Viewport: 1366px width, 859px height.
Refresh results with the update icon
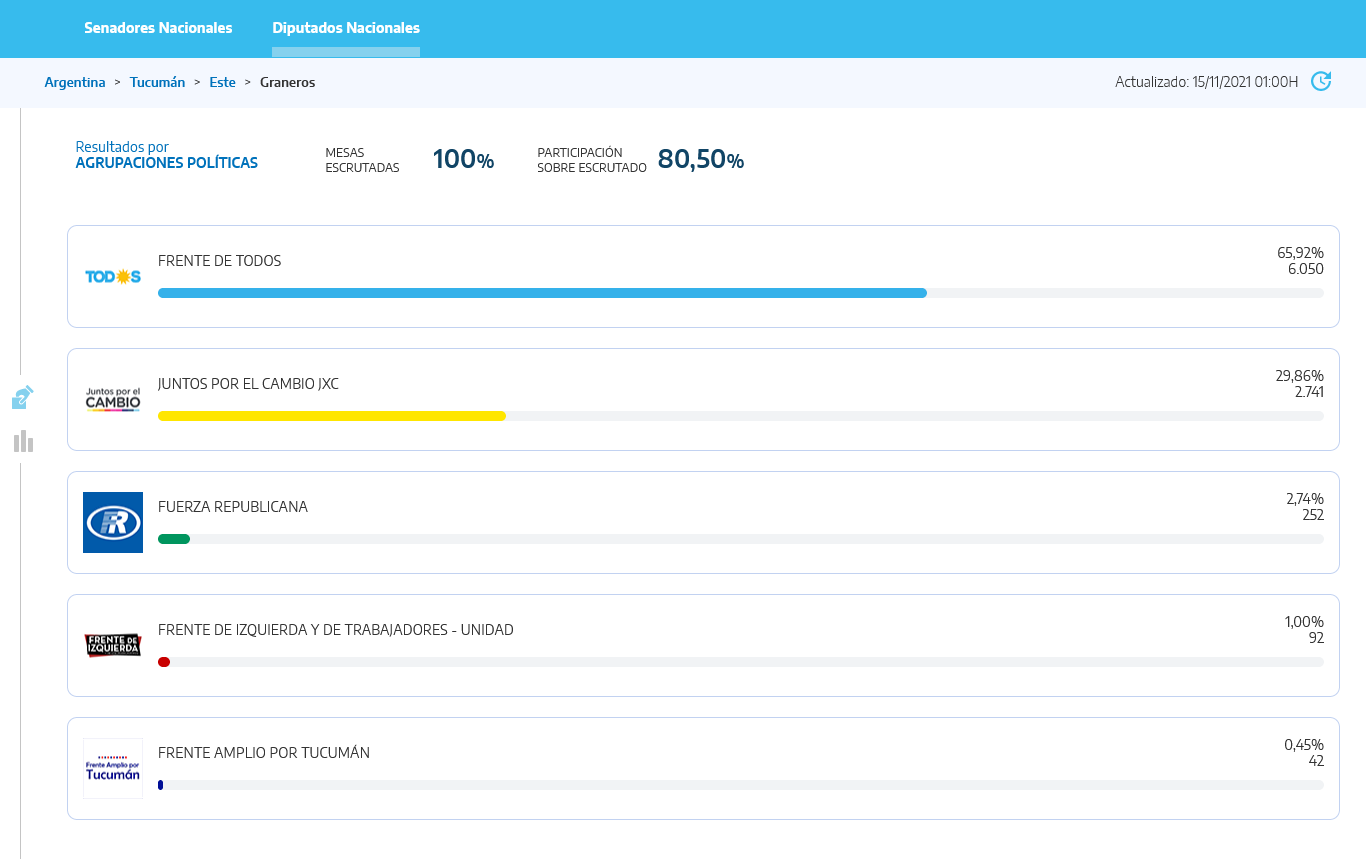1321,81
